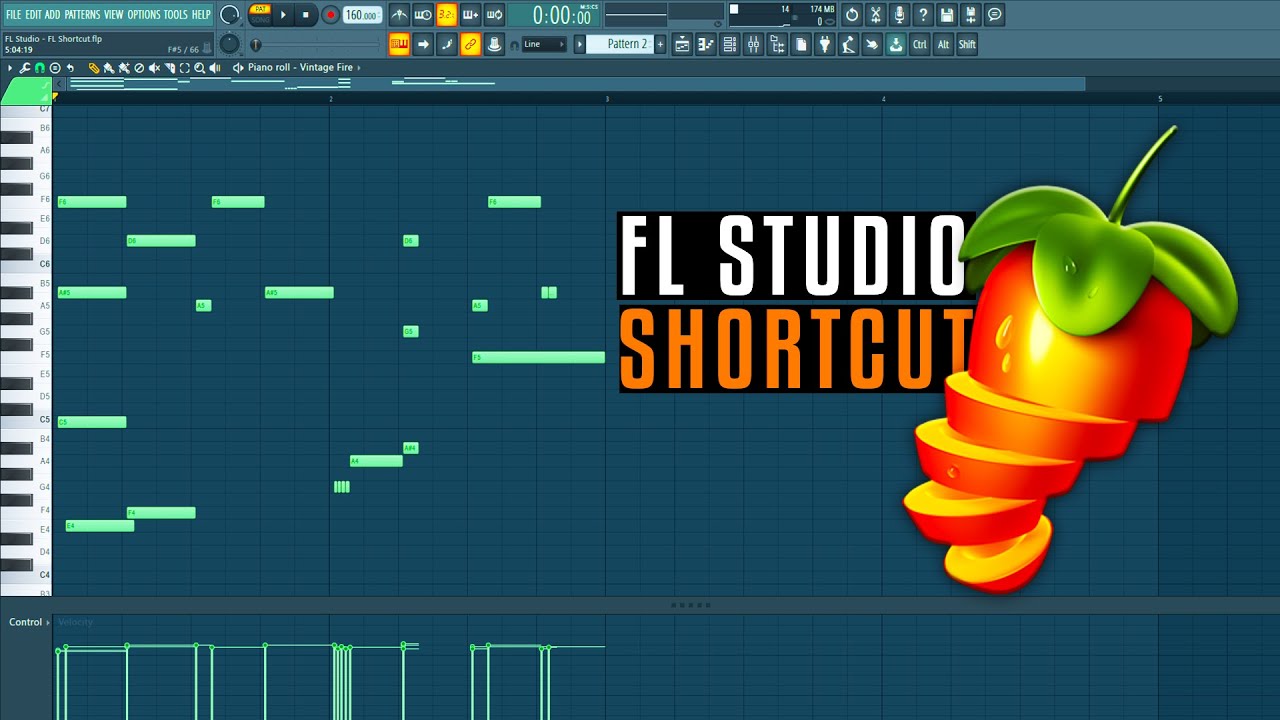Viewport: 1280px width, 720px height.
Task: Switch playback mode to SONG
Action: coord(260,20)
